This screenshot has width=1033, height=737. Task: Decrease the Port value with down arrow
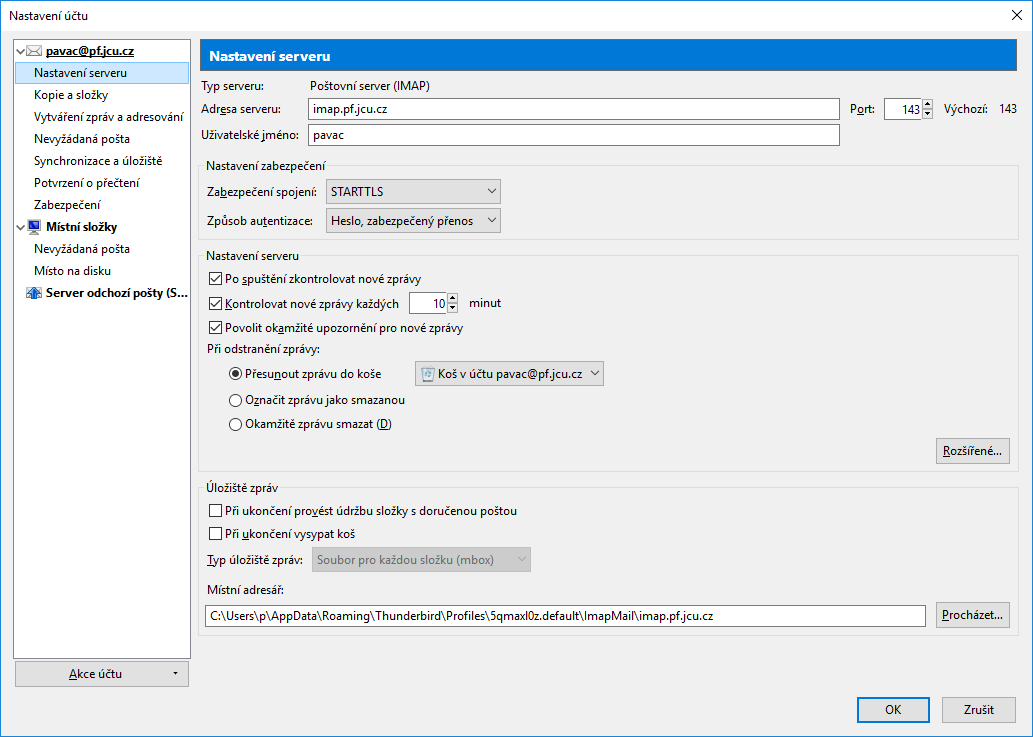(928, 114)
